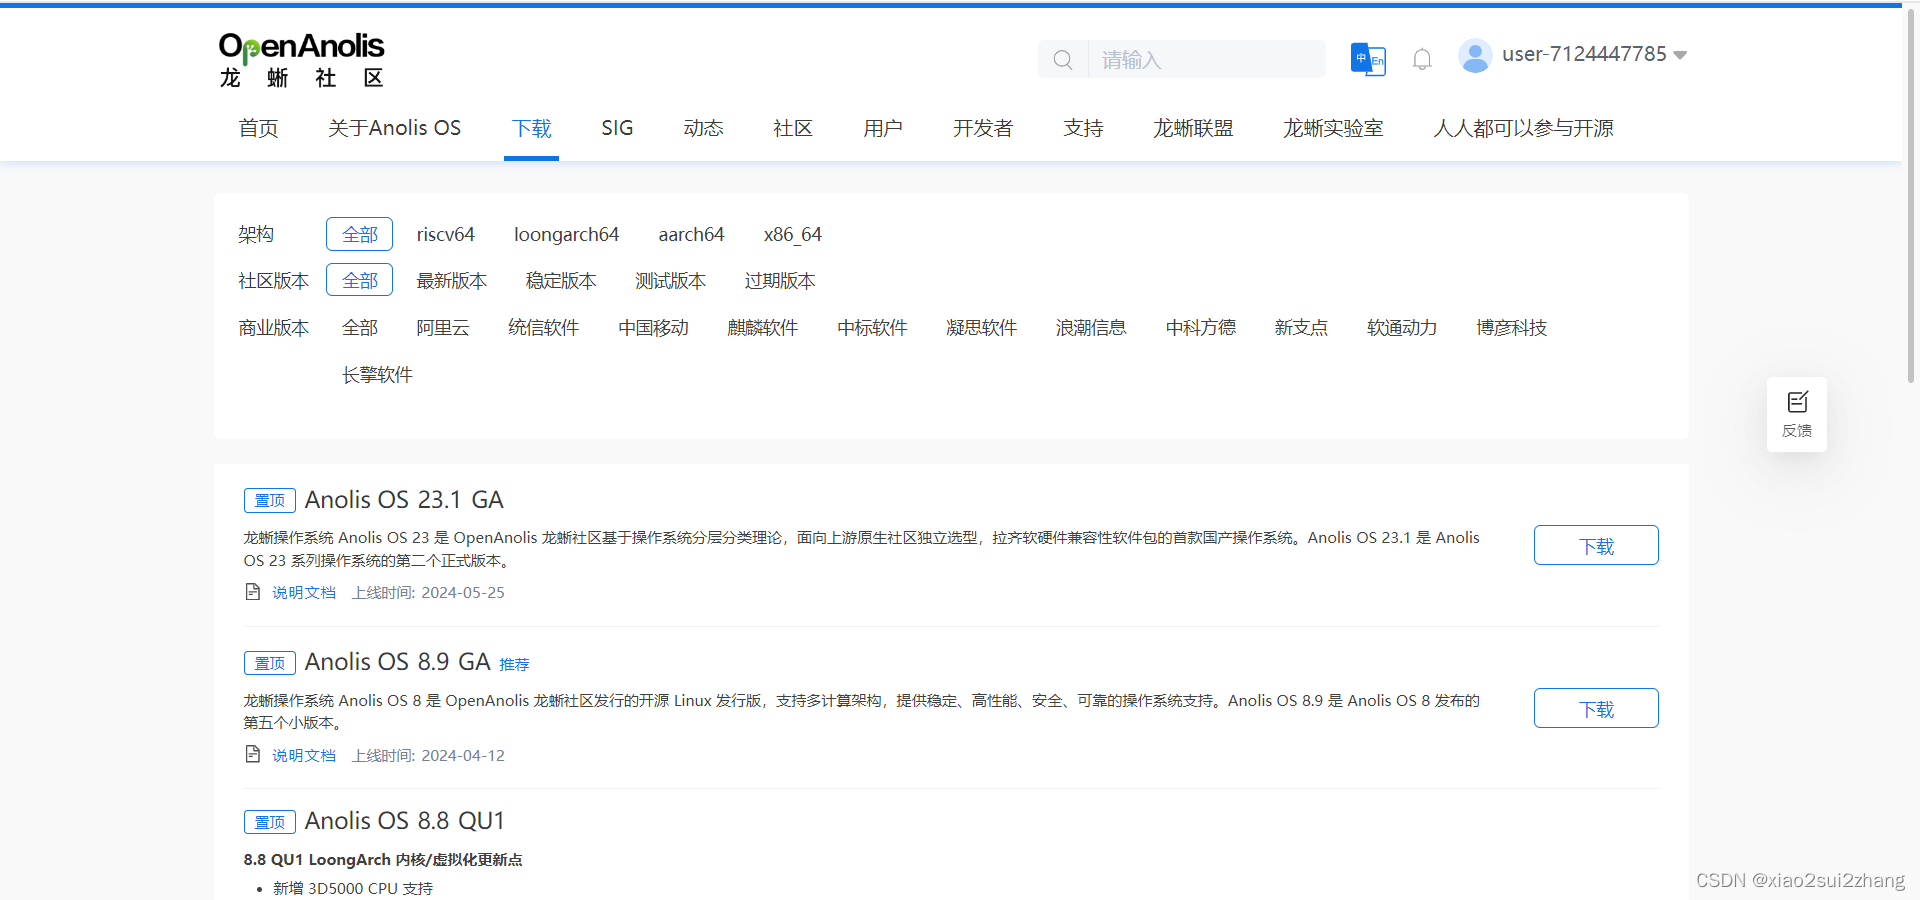
Task: Filter community version by 稳定版本
Action: pos(561,281)
